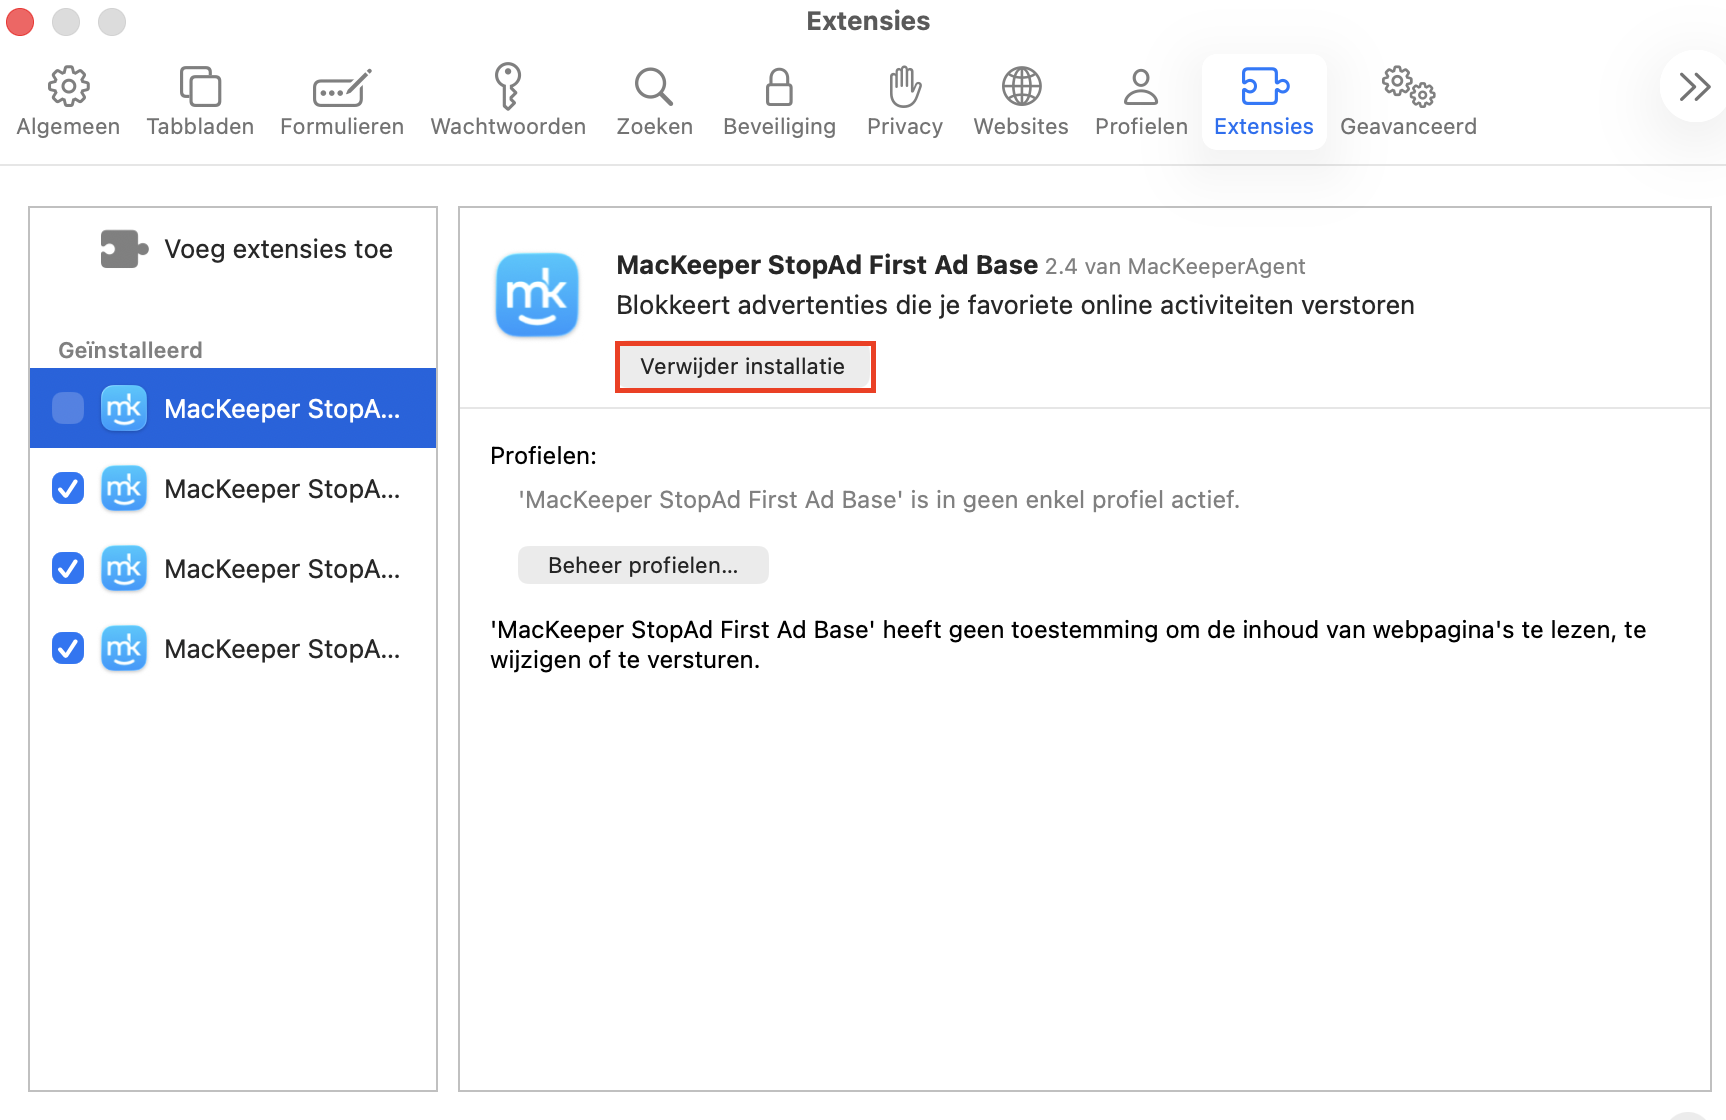Open Formulieren autofill settings

(x=342, y=101)
